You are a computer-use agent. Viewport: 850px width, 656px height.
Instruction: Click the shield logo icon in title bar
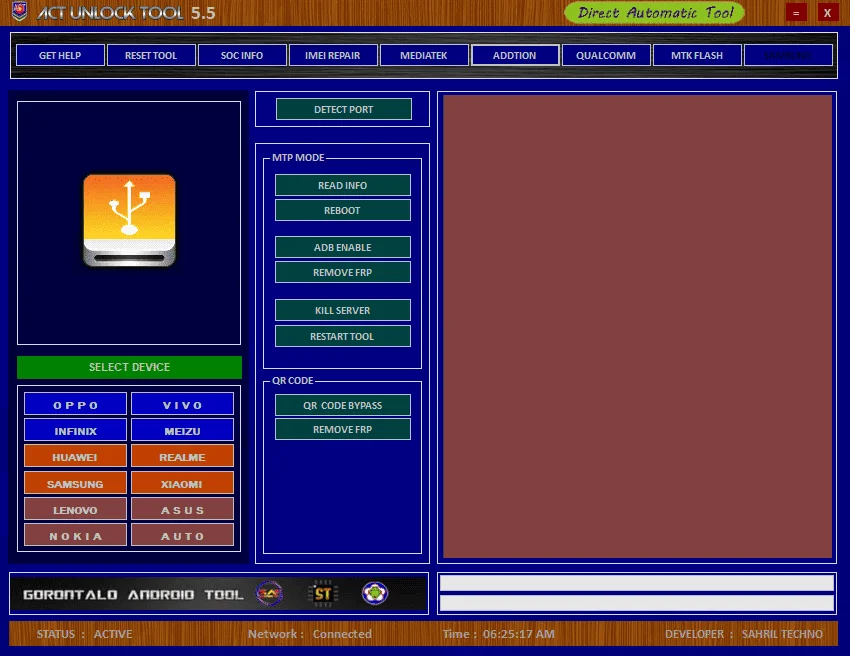click(20, 11)
